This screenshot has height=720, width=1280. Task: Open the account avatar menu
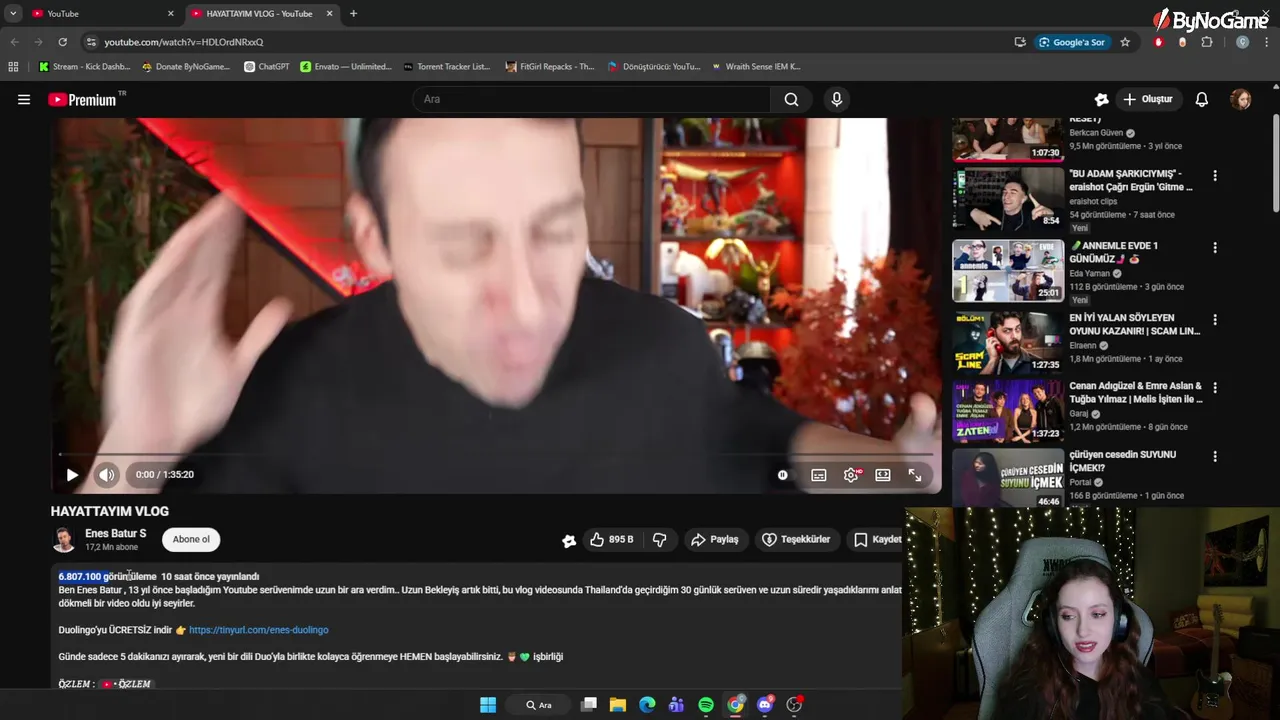[x=1241, y=99]
